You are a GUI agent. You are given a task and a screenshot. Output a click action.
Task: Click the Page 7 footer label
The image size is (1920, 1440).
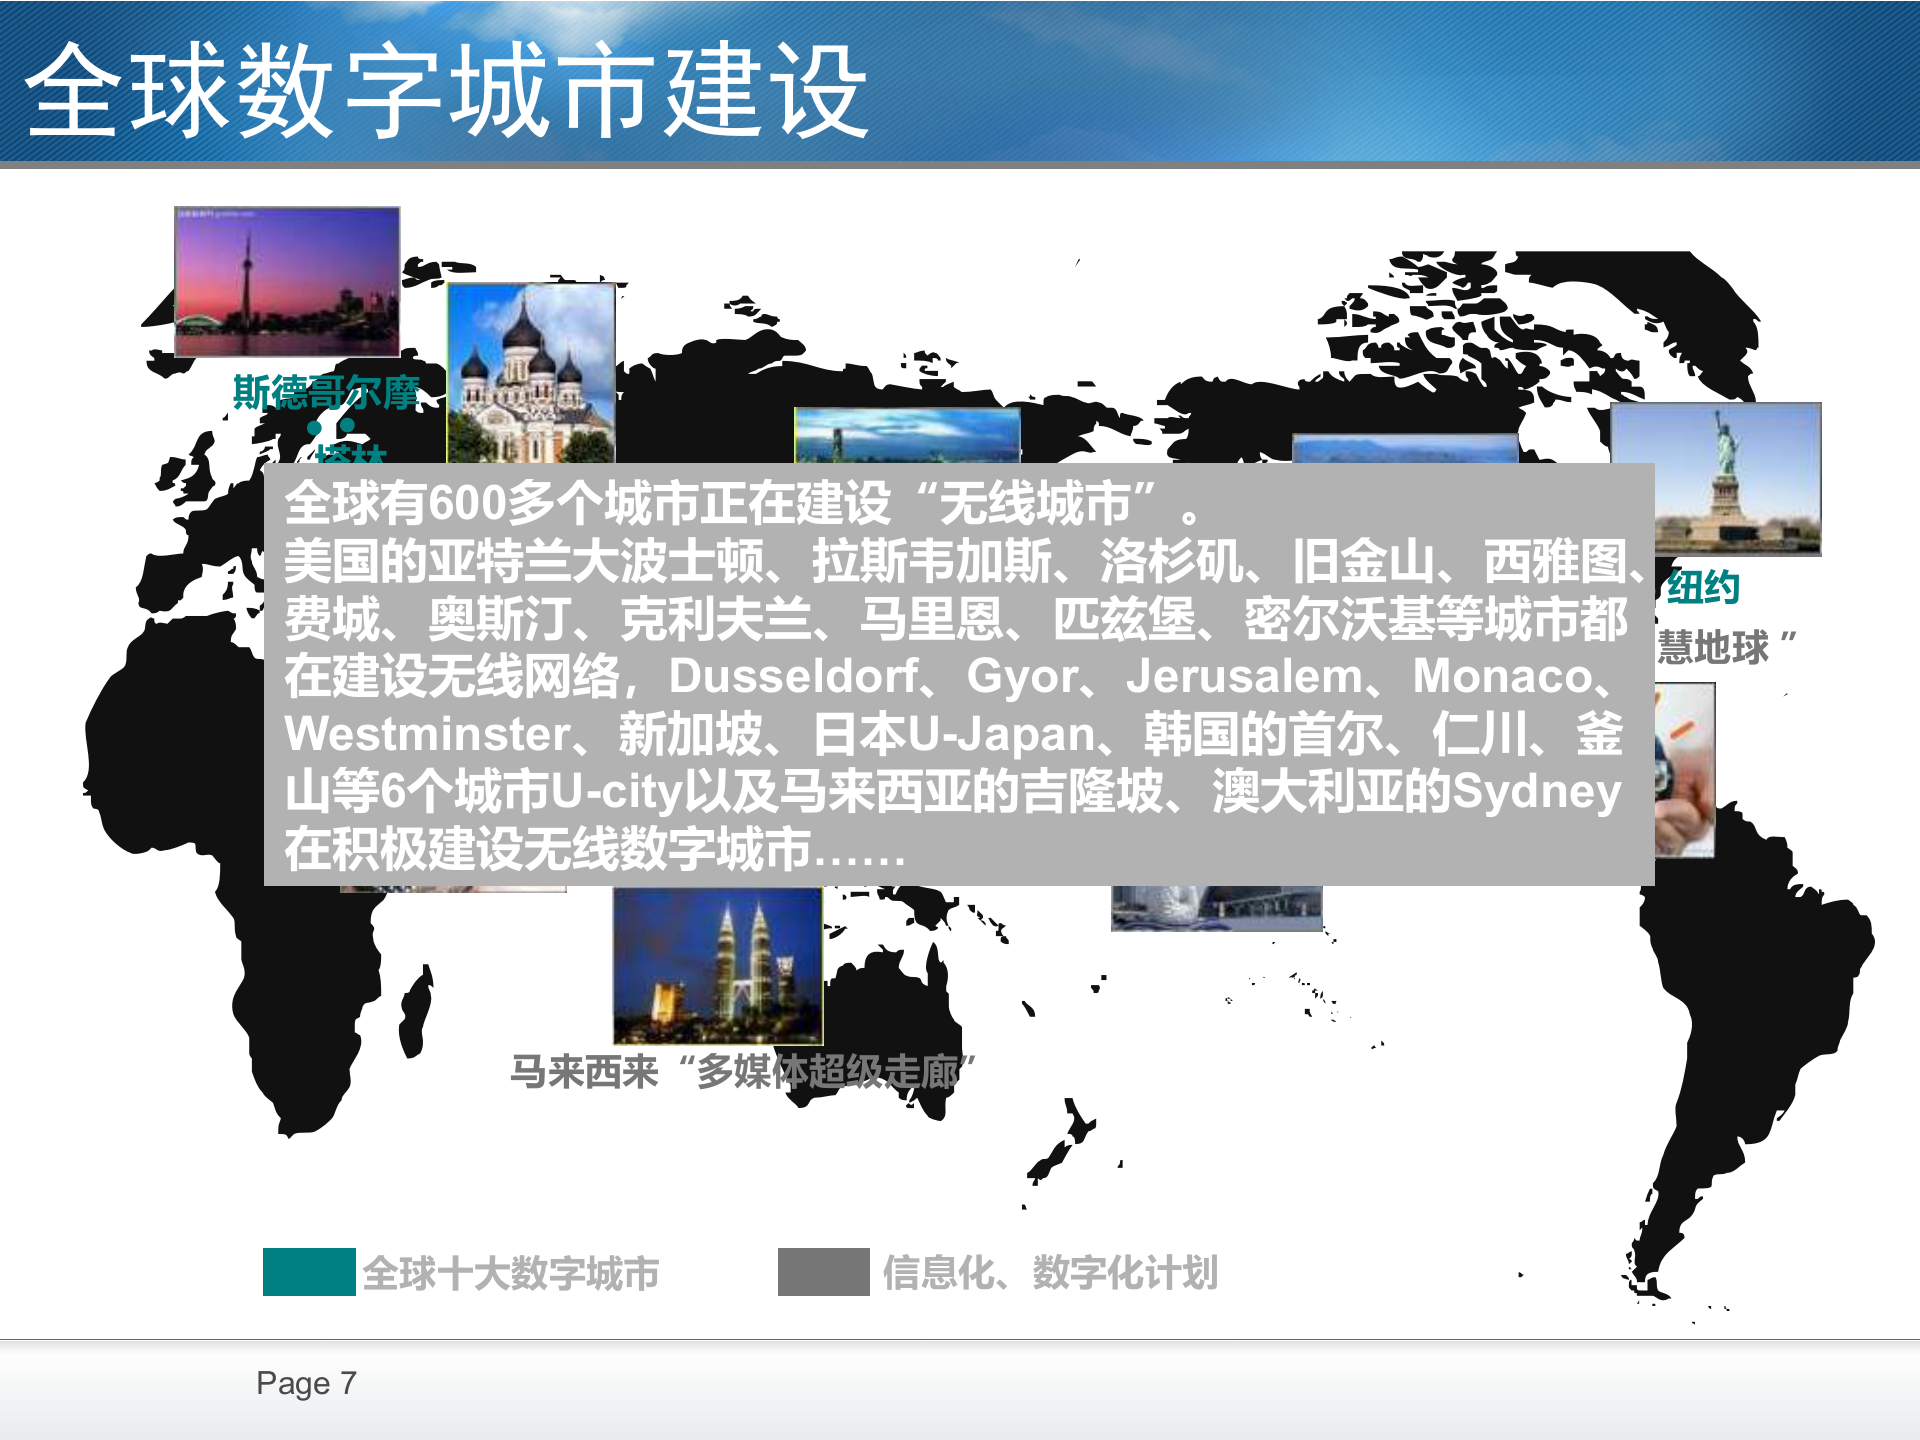point(305,1383)
